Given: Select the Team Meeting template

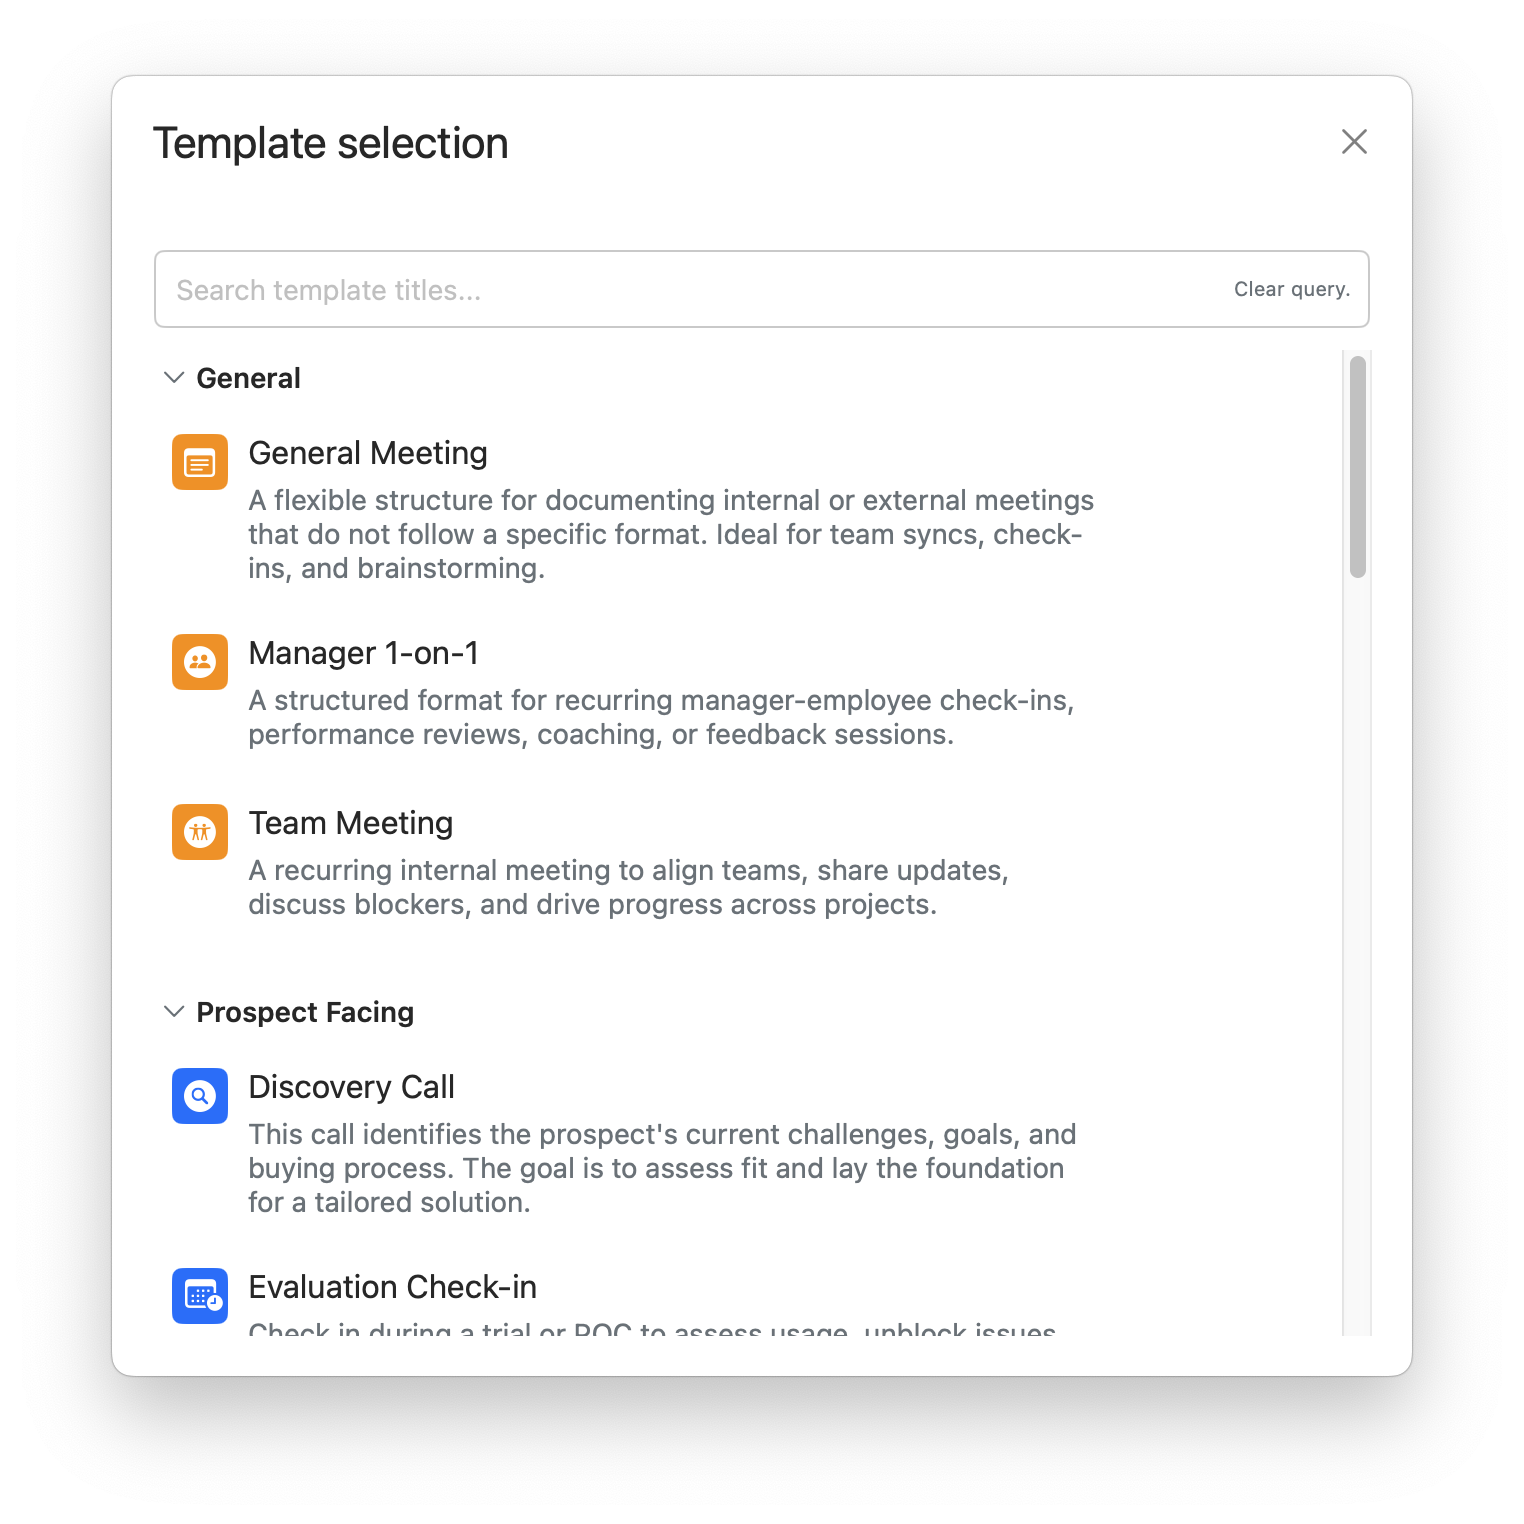Looking at the screenshot, I should [350, 822].
